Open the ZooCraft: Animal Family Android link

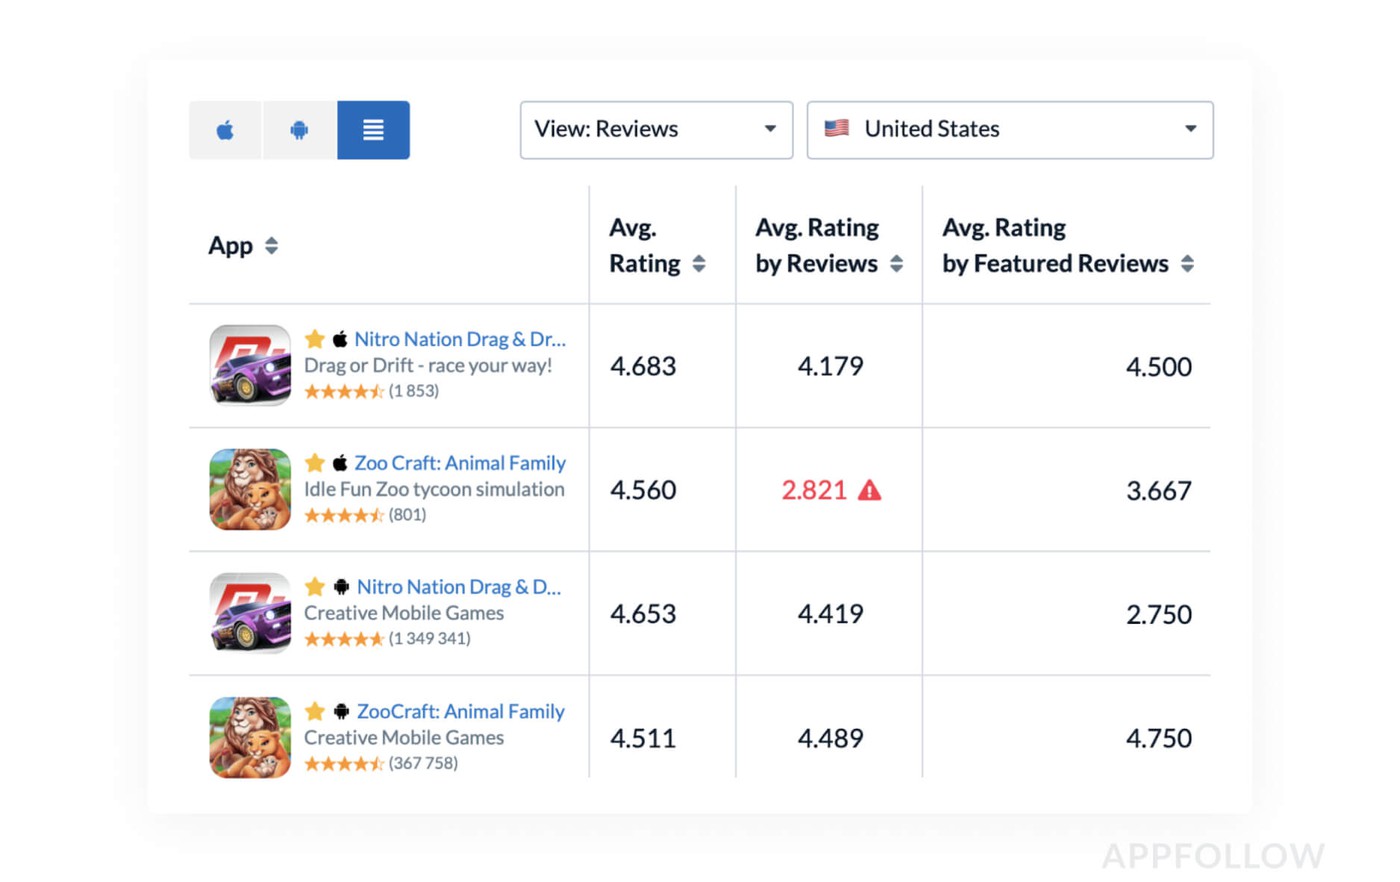point(460,711)
